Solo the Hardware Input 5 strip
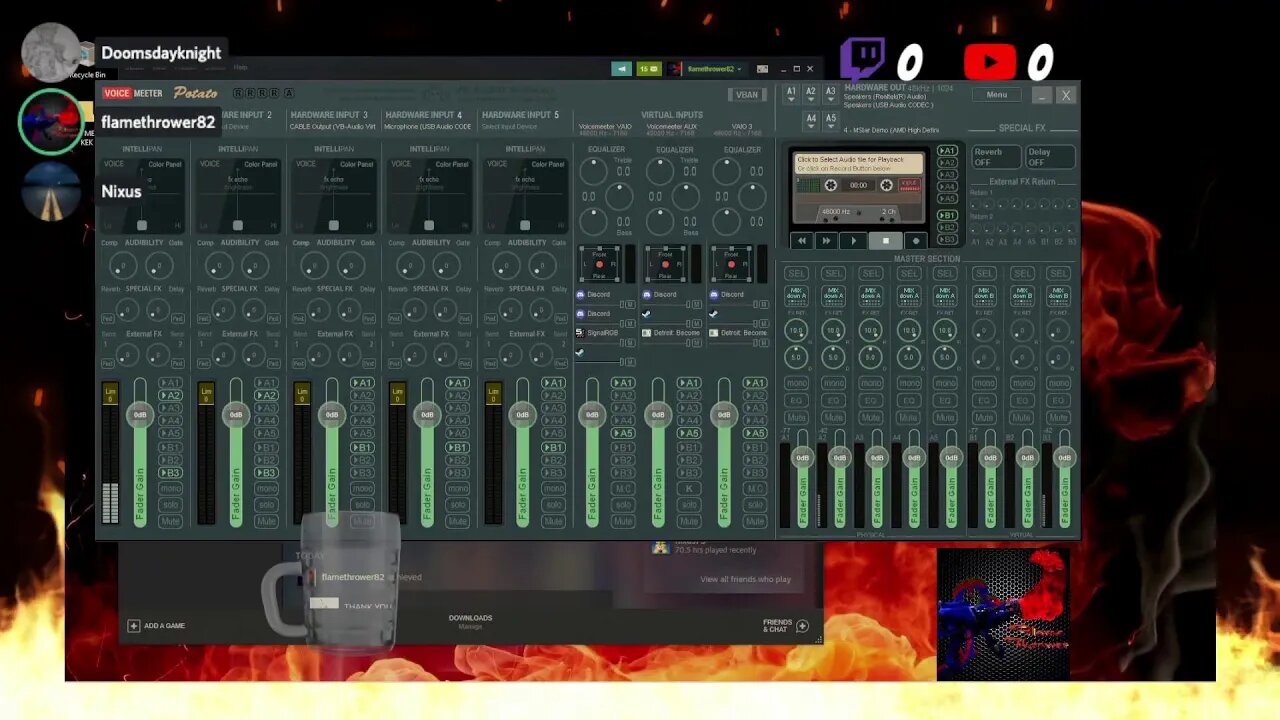Viewport: 1280px width, 720px height. [x=554, y=505]
